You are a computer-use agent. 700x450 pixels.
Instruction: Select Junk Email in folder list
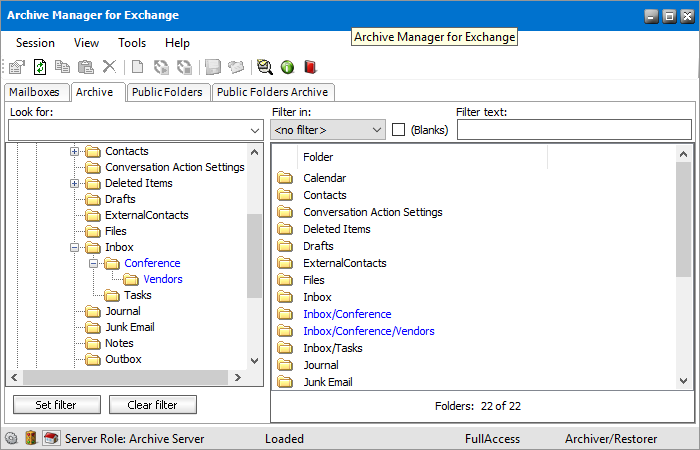[328, 382]
